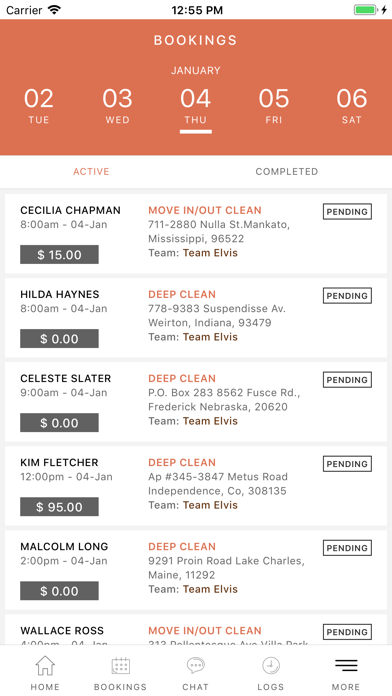Open the Logs clock icon
Image resolution: width=392 pixels, height=696 pixels.
coord(271,666)
